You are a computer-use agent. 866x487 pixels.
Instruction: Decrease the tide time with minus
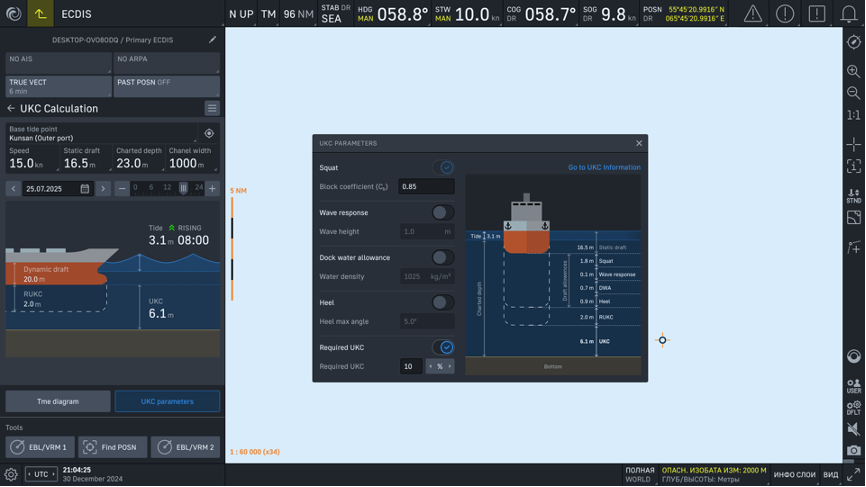[122, 188]
